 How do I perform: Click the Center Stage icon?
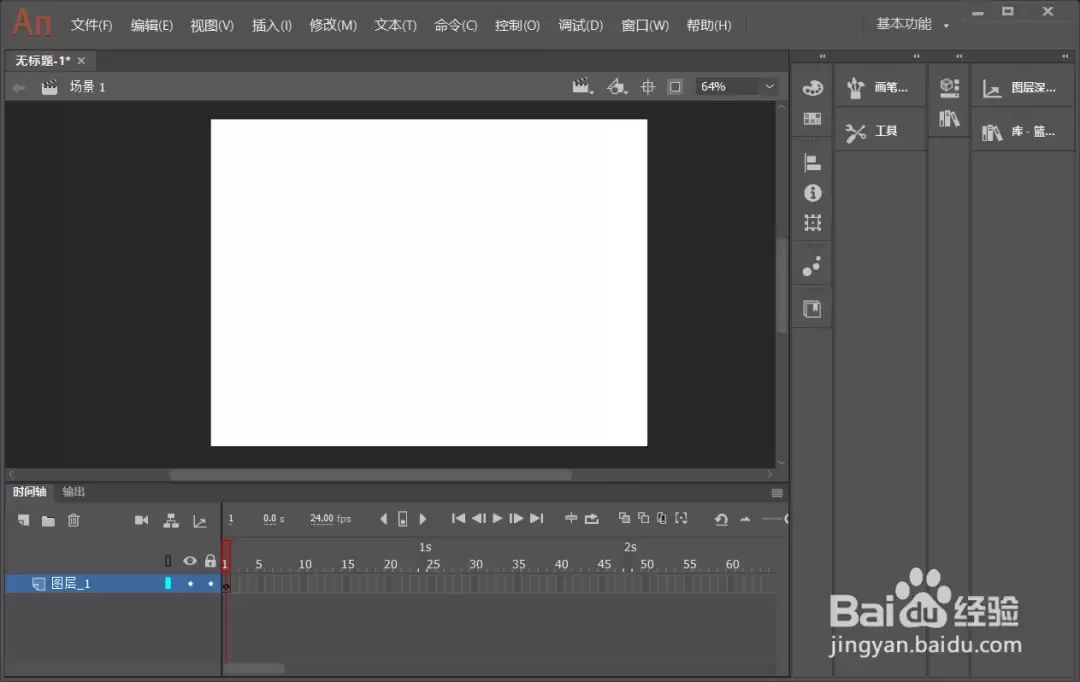647,87
